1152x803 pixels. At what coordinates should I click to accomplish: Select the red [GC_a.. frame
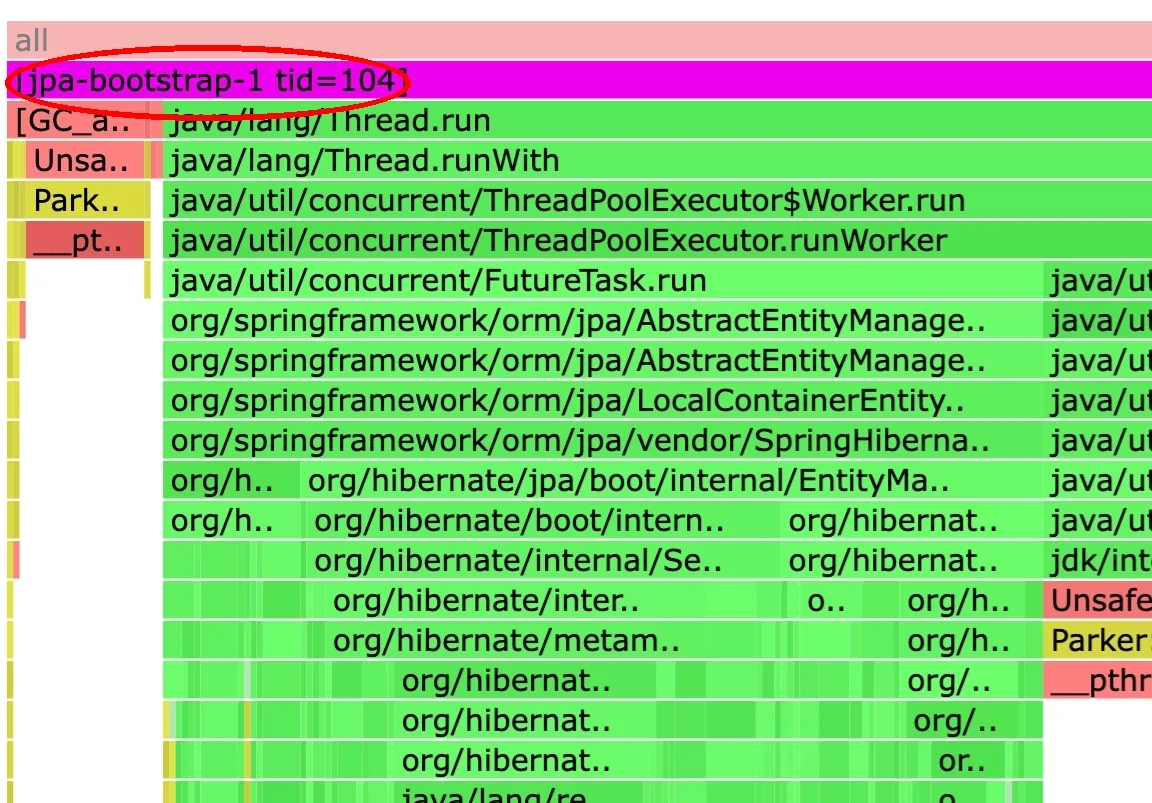pyautogui.click(x=73, y=121)
